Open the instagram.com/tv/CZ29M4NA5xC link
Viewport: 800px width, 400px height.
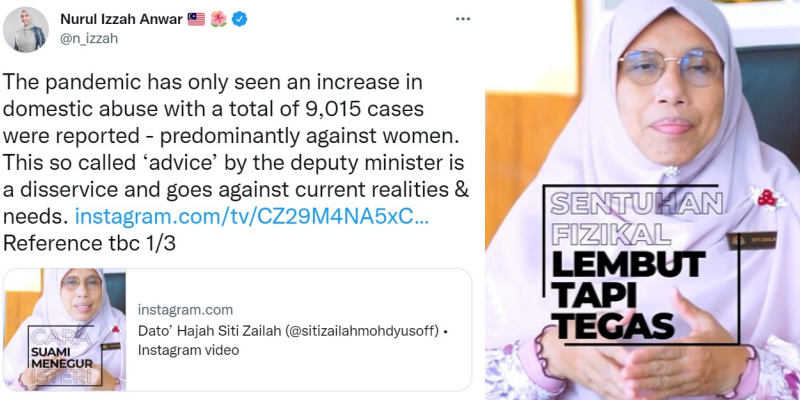point(252,216)
